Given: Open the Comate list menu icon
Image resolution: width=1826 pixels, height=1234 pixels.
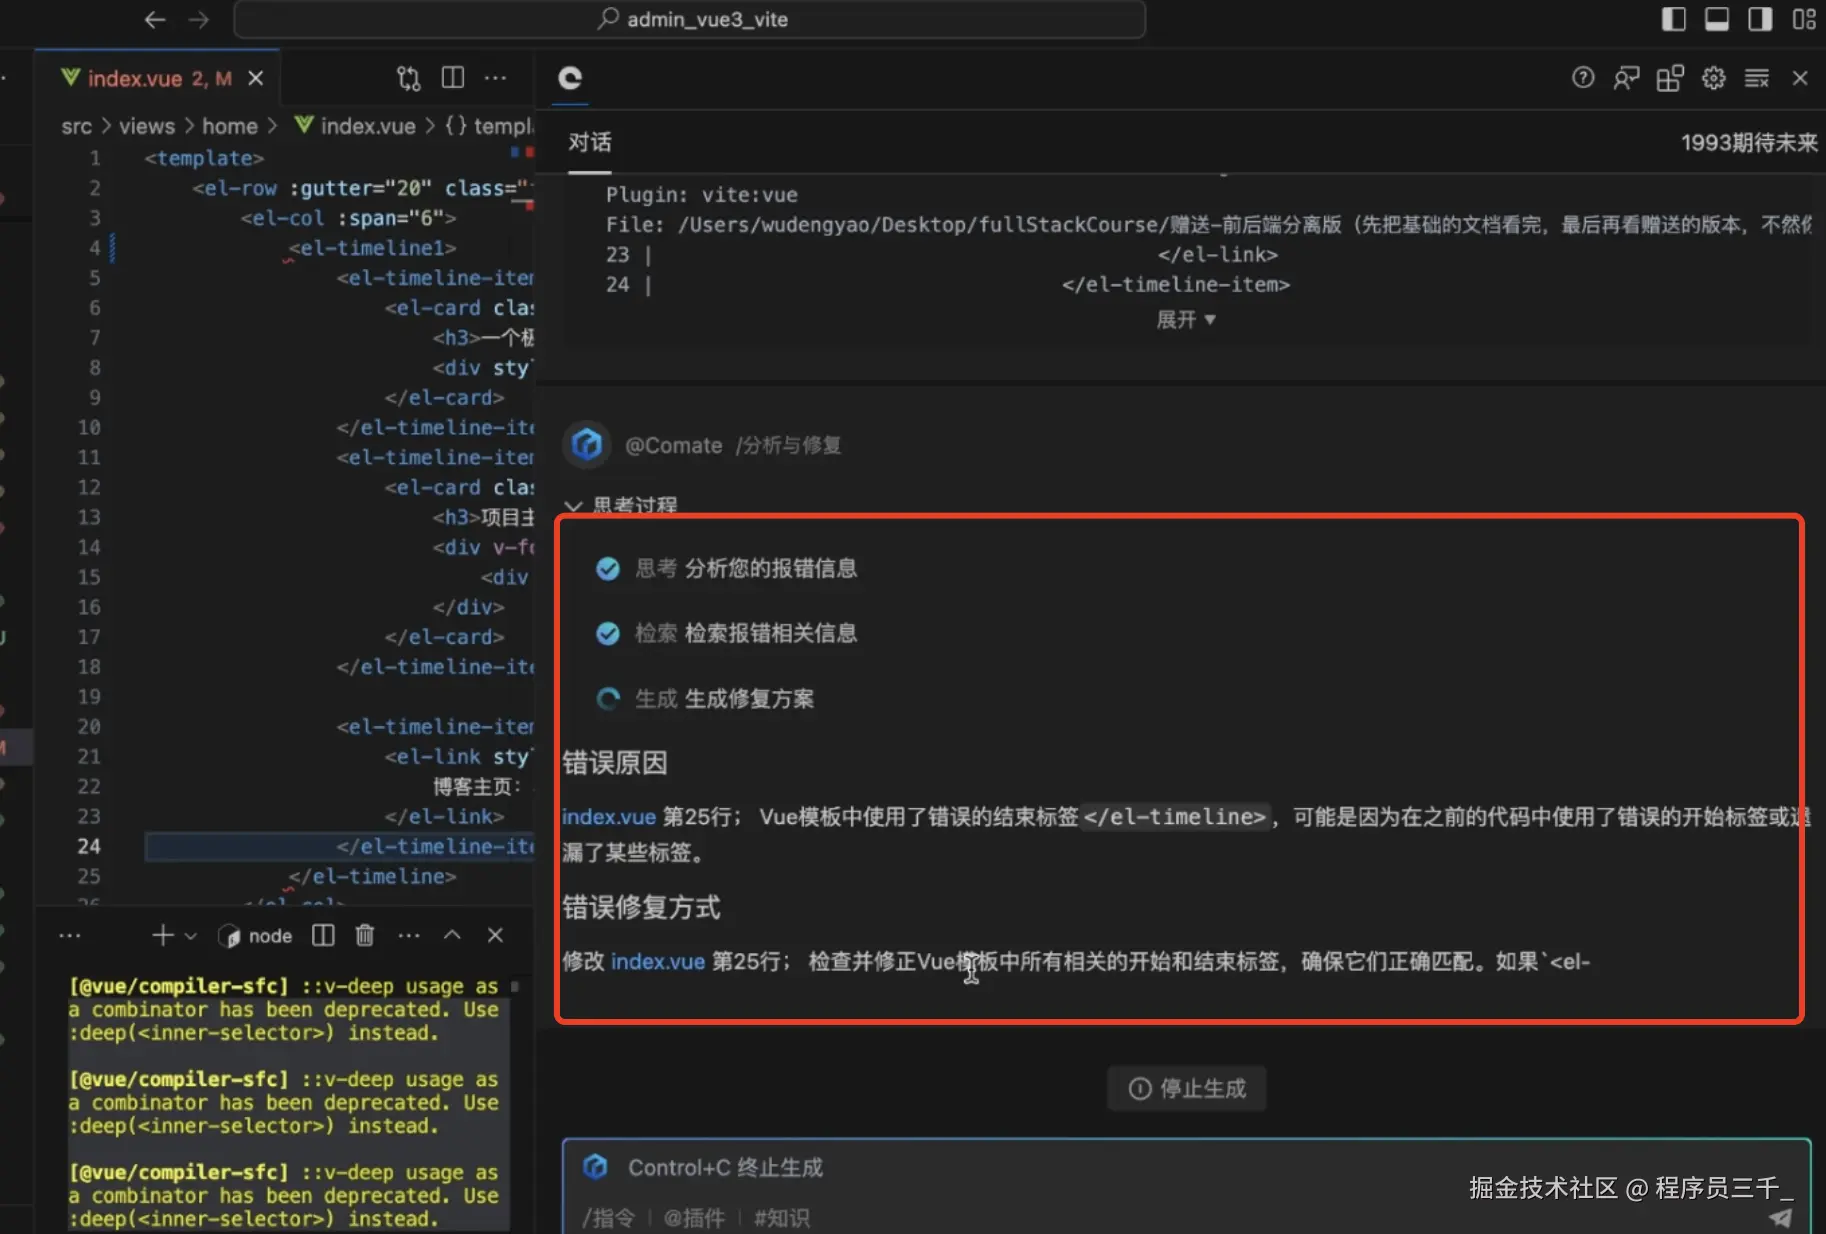Looking at the screenshot, I should (1757, 78).
